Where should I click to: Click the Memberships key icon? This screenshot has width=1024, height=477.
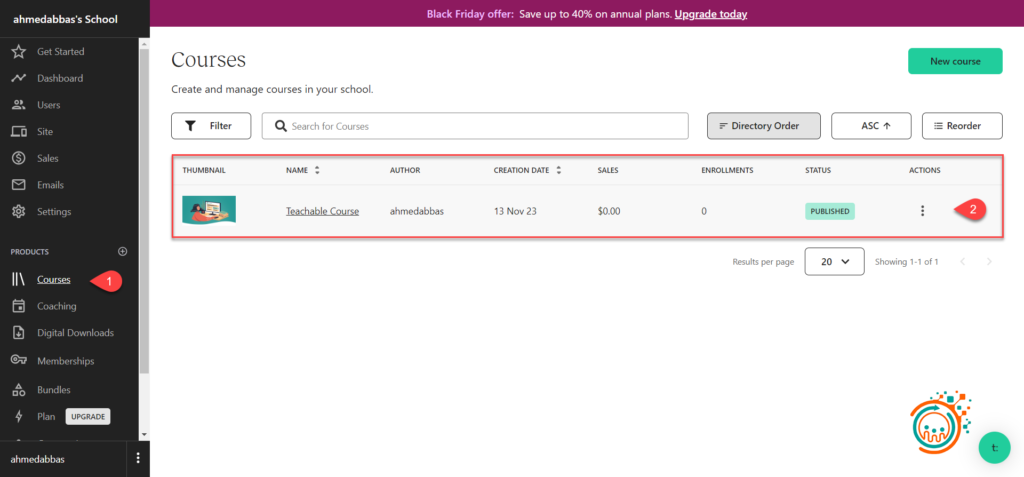18,360
